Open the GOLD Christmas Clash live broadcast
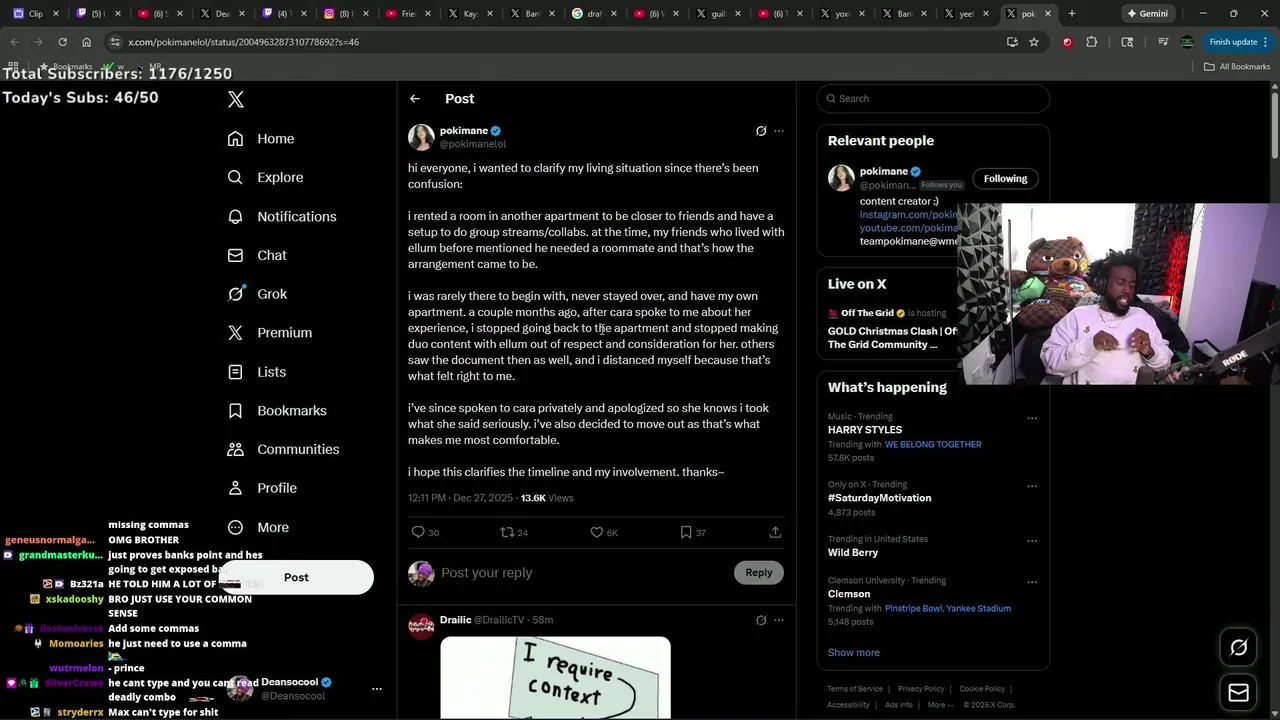 point(892,337)
